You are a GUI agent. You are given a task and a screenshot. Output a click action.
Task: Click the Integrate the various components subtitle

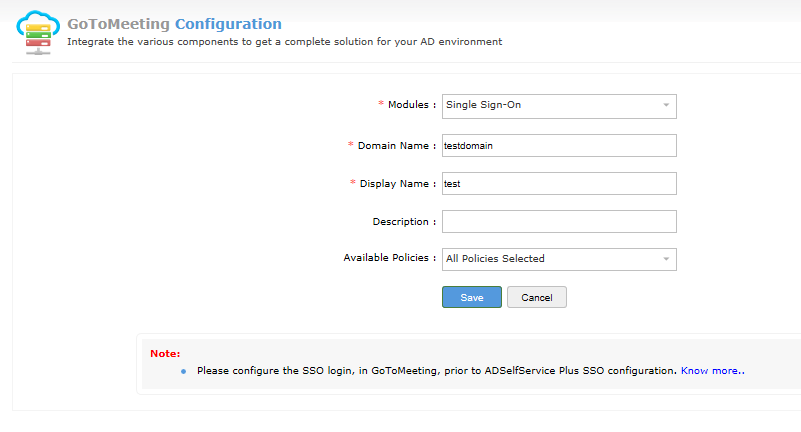tap(284, 42)
